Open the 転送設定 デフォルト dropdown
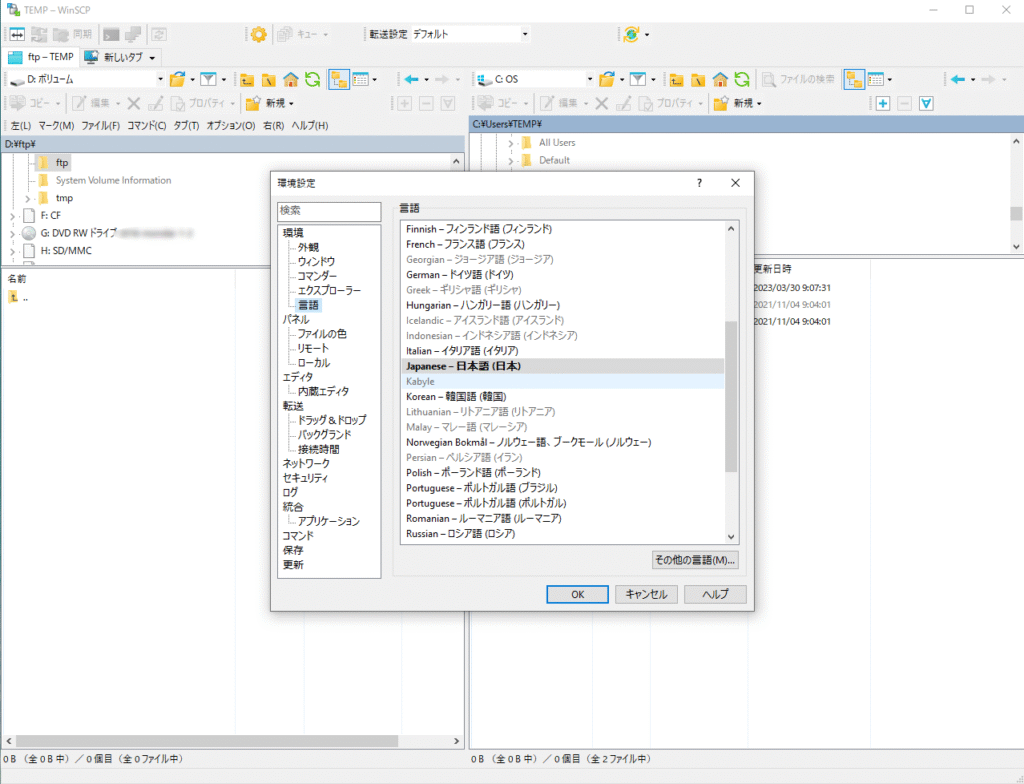This screenshot has width=1024, height=784. tap(525, 34)
